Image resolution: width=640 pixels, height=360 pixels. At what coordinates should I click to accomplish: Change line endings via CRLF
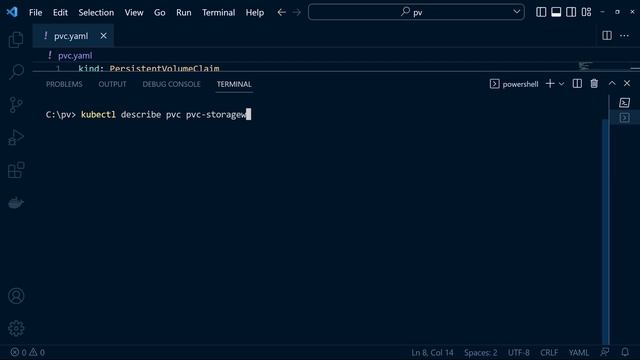pos(549,353)
